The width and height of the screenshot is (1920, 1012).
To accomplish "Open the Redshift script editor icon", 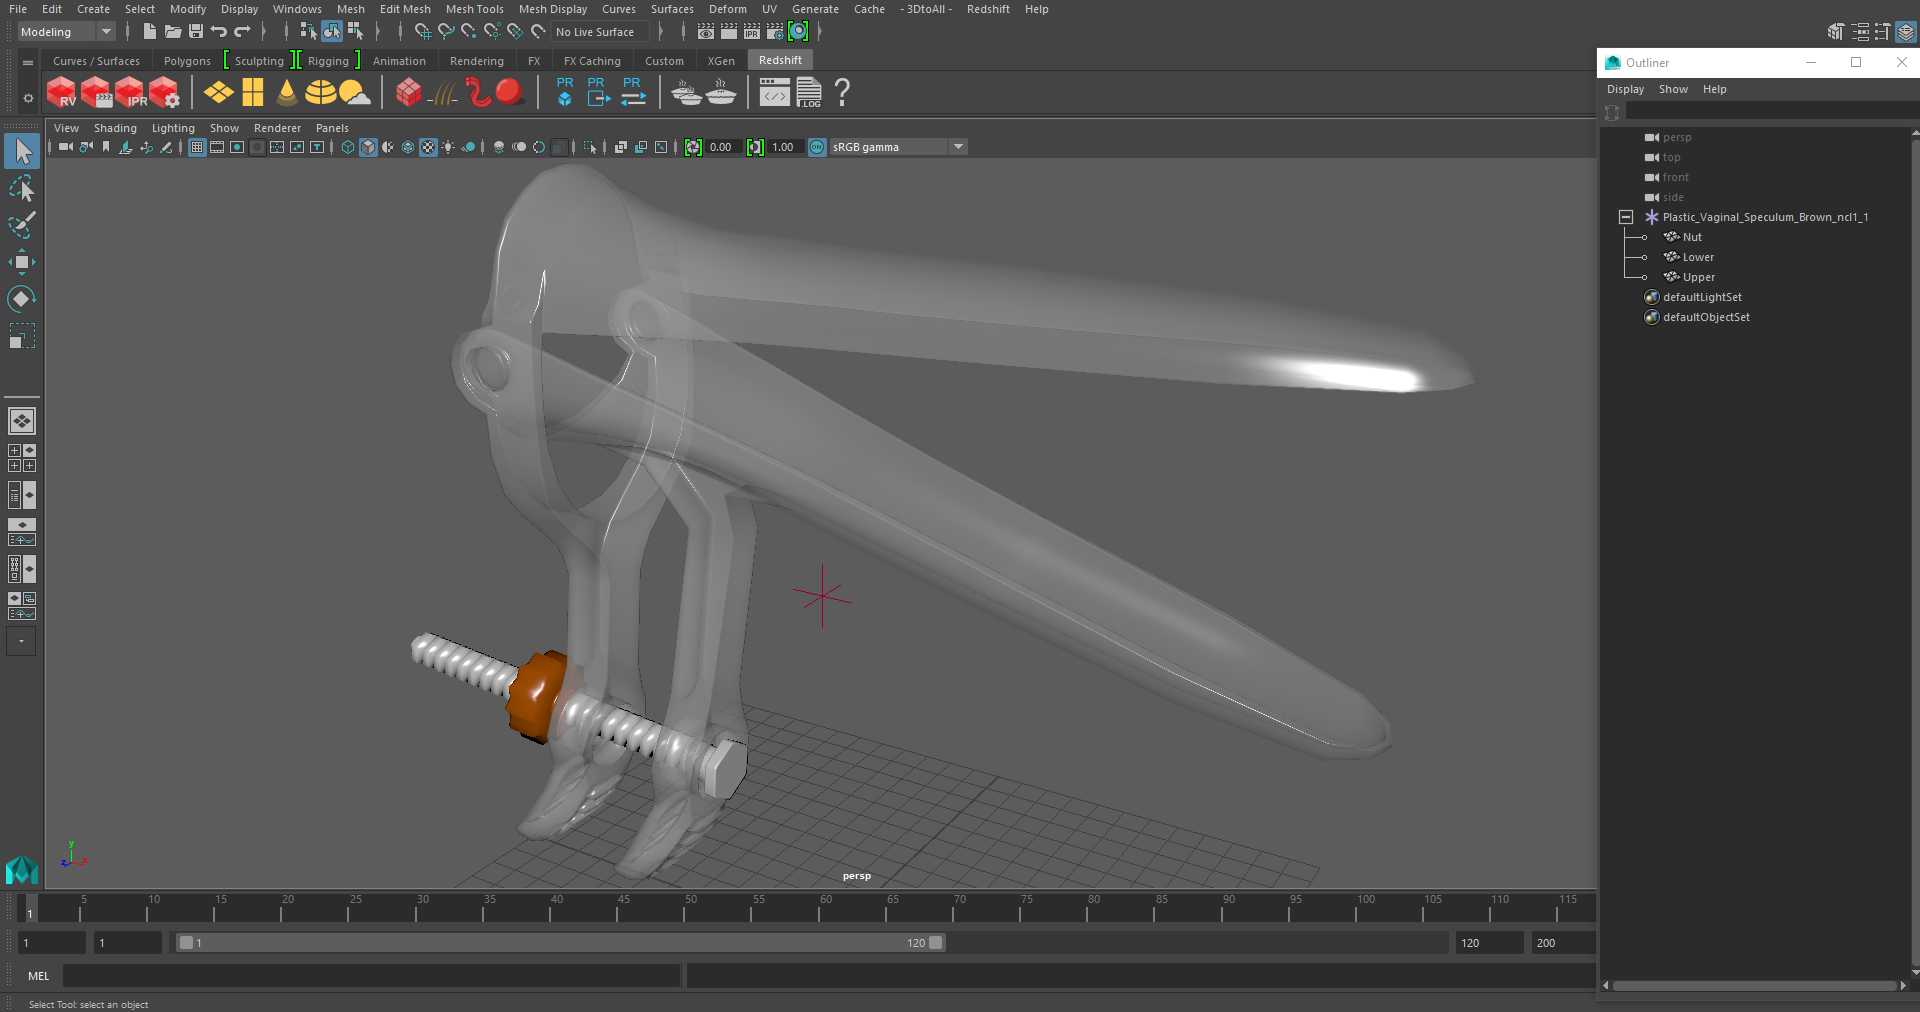I will (x=775, y=93).
